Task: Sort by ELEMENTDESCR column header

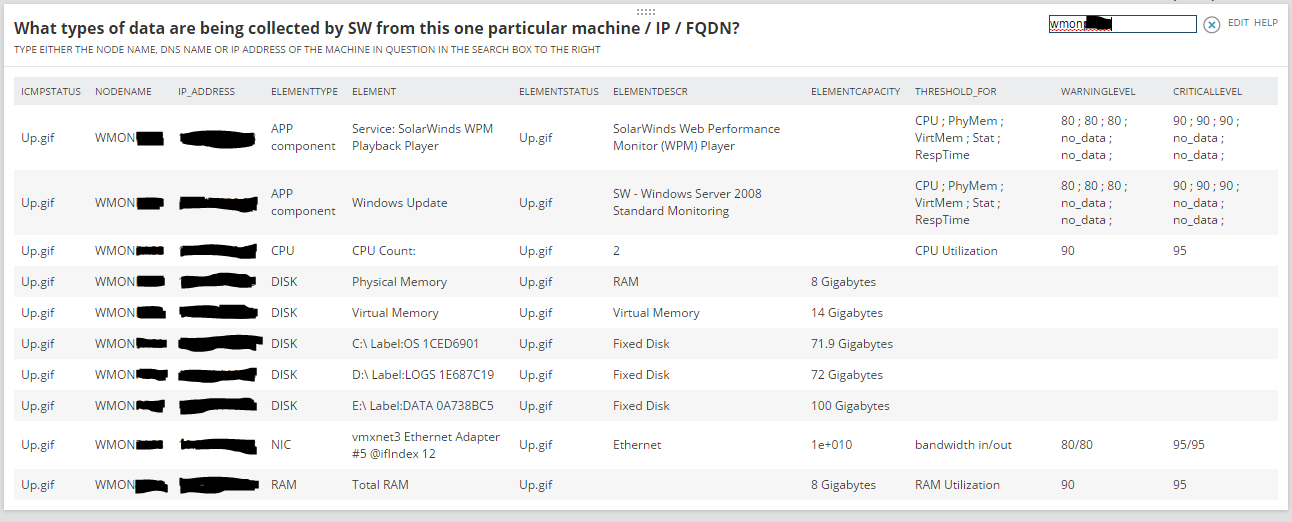Action: (650, 92)
